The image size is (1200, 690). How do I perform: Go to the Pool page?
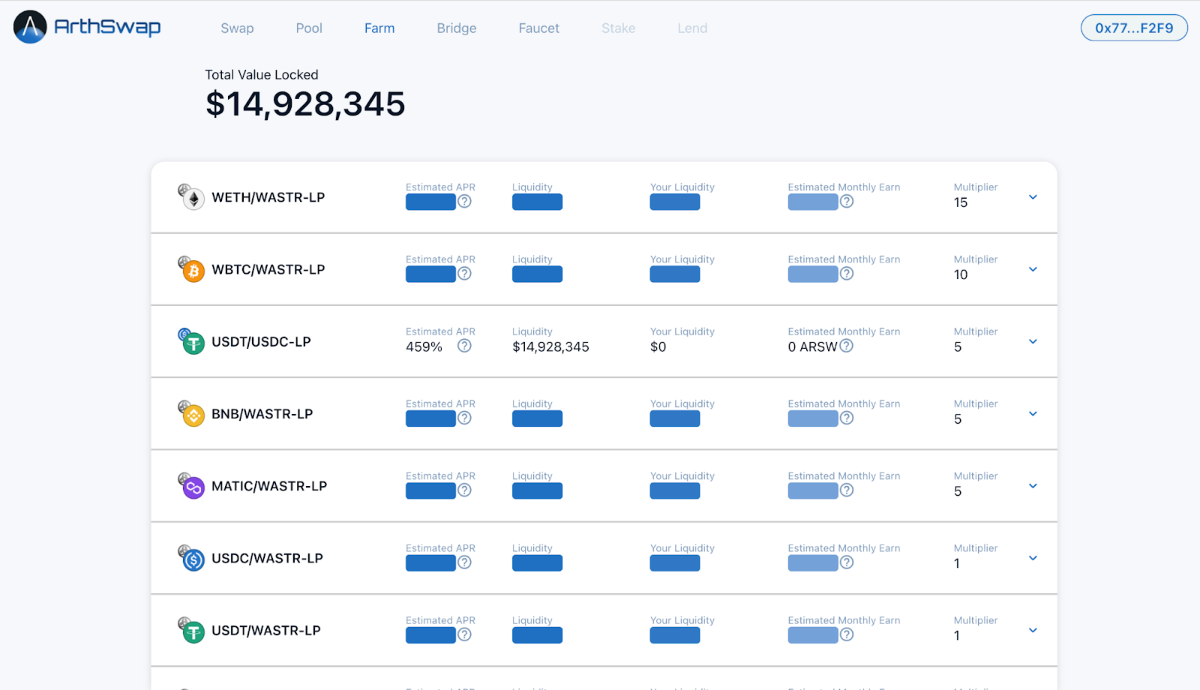point(309,28)
